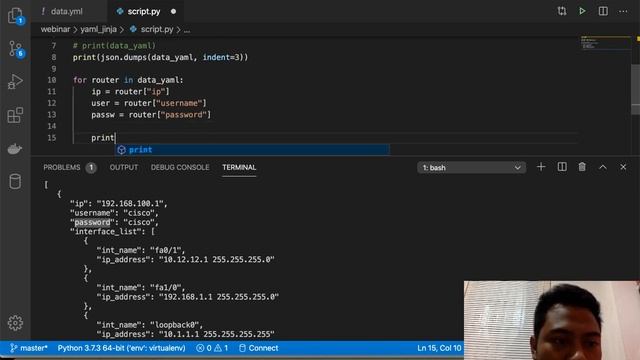Click yaml_jinja breadcrumb folder
This screenshot has width=640, height=360.
tap(98, 29)
